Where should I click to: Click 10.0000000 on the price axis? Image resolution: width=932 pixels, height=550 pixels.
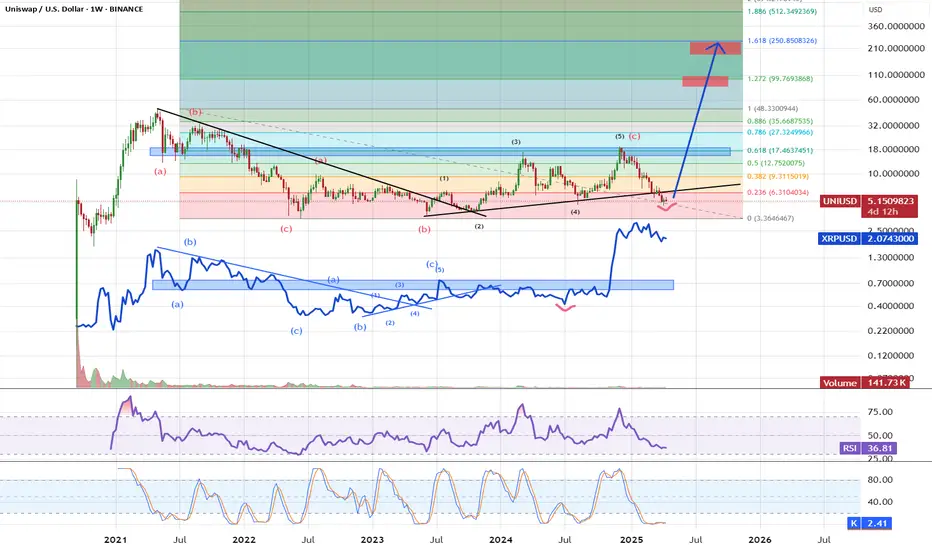coord(893,174)
